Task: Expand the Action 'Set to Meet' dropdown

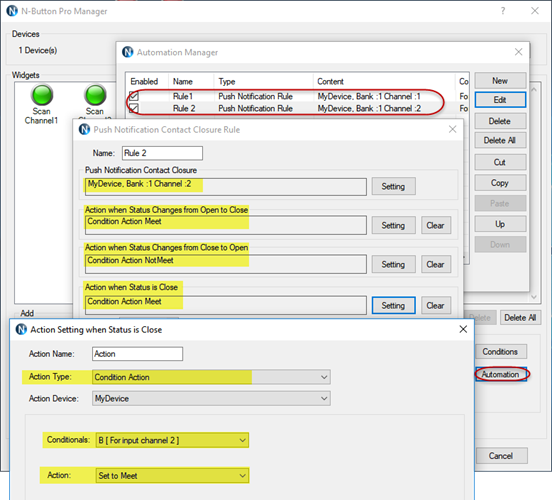Action: coord(172,476)
